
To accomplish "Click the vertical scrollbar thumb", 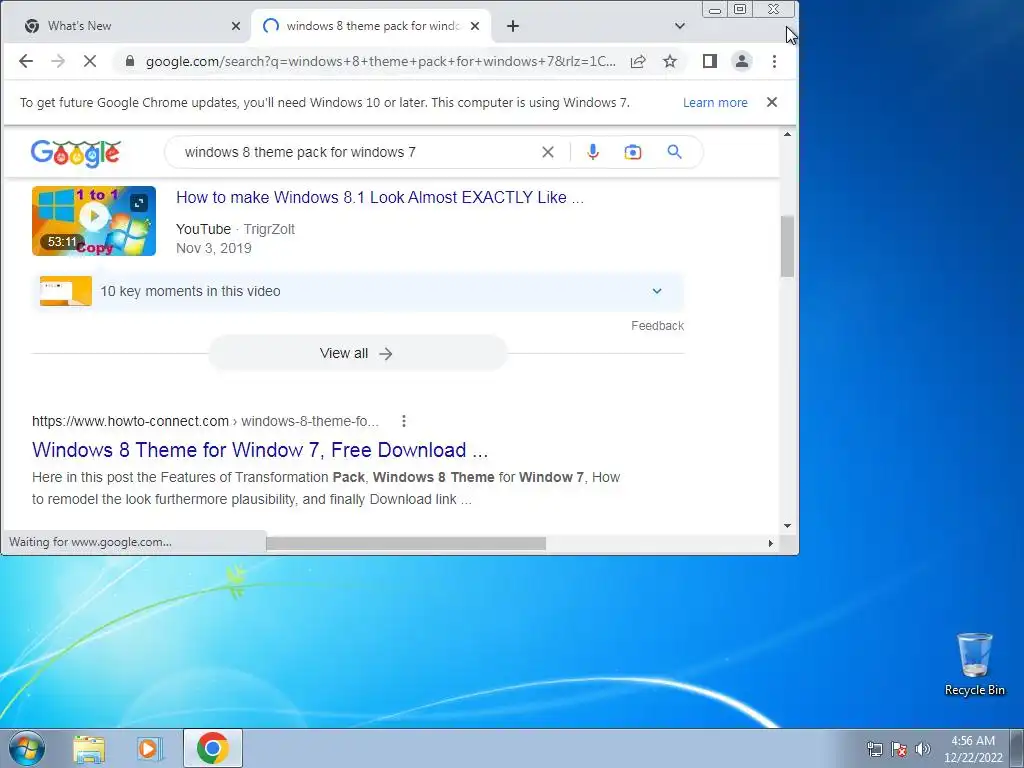I will click(x=788, y=246).
